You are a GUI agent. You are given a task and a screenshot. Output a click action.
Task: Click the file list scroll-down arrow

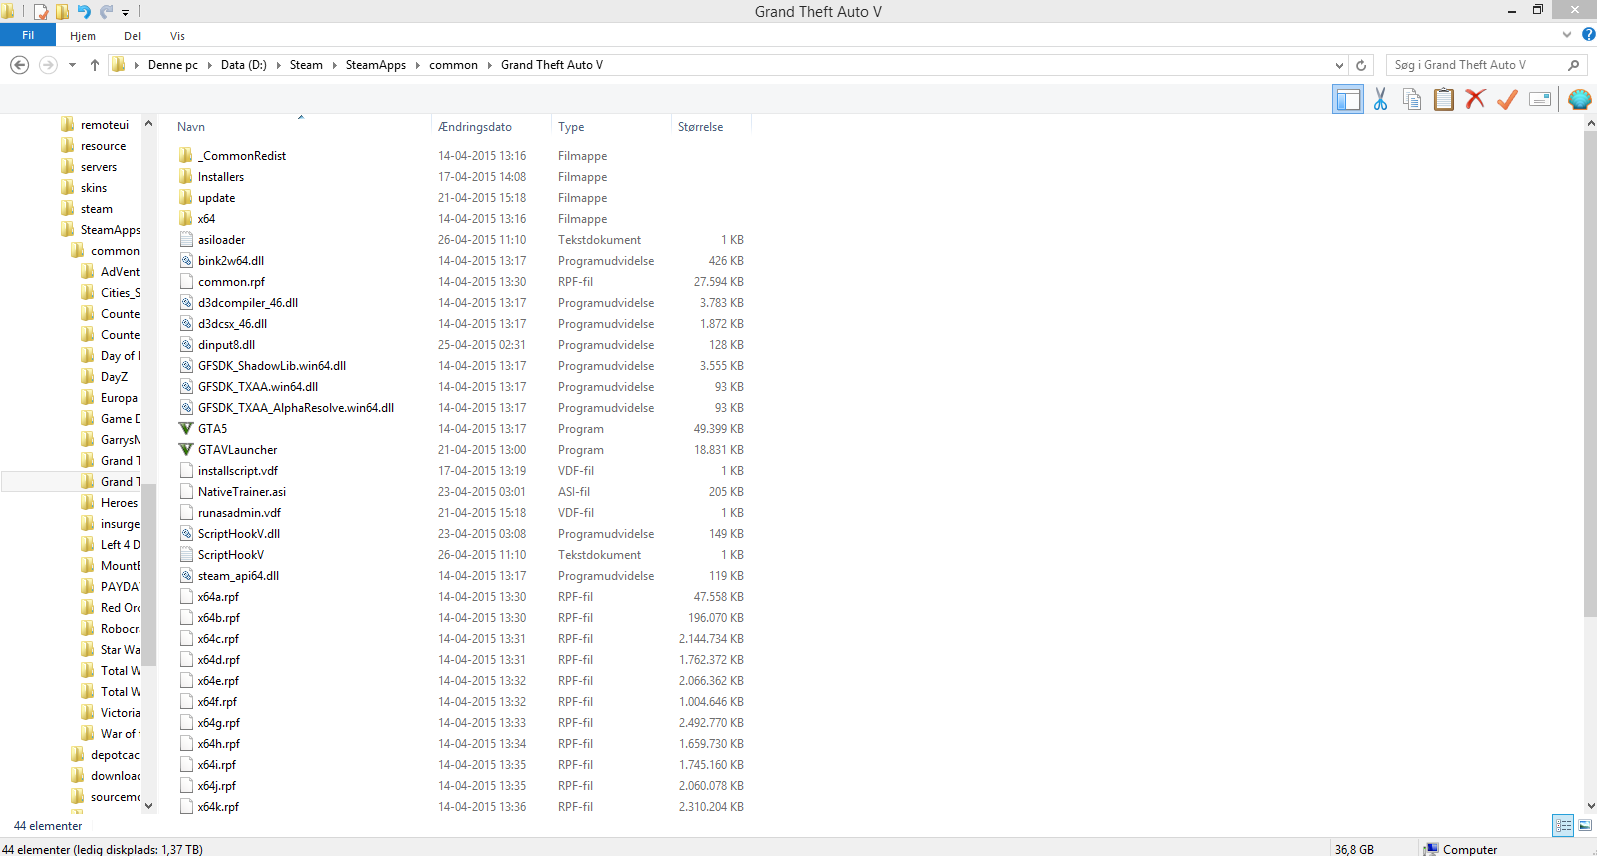click(x=1590, y=805)
